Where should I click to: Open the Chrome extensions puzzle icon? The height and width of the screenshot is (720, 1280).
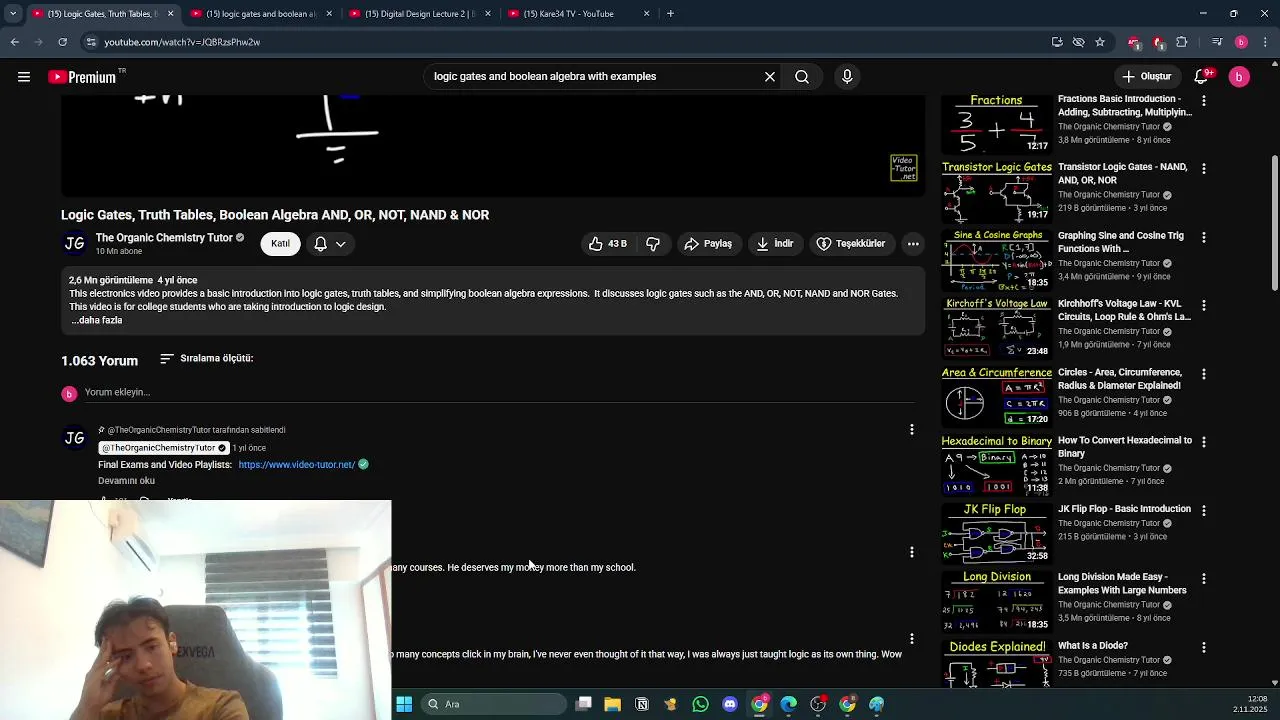click(1182, 42)
